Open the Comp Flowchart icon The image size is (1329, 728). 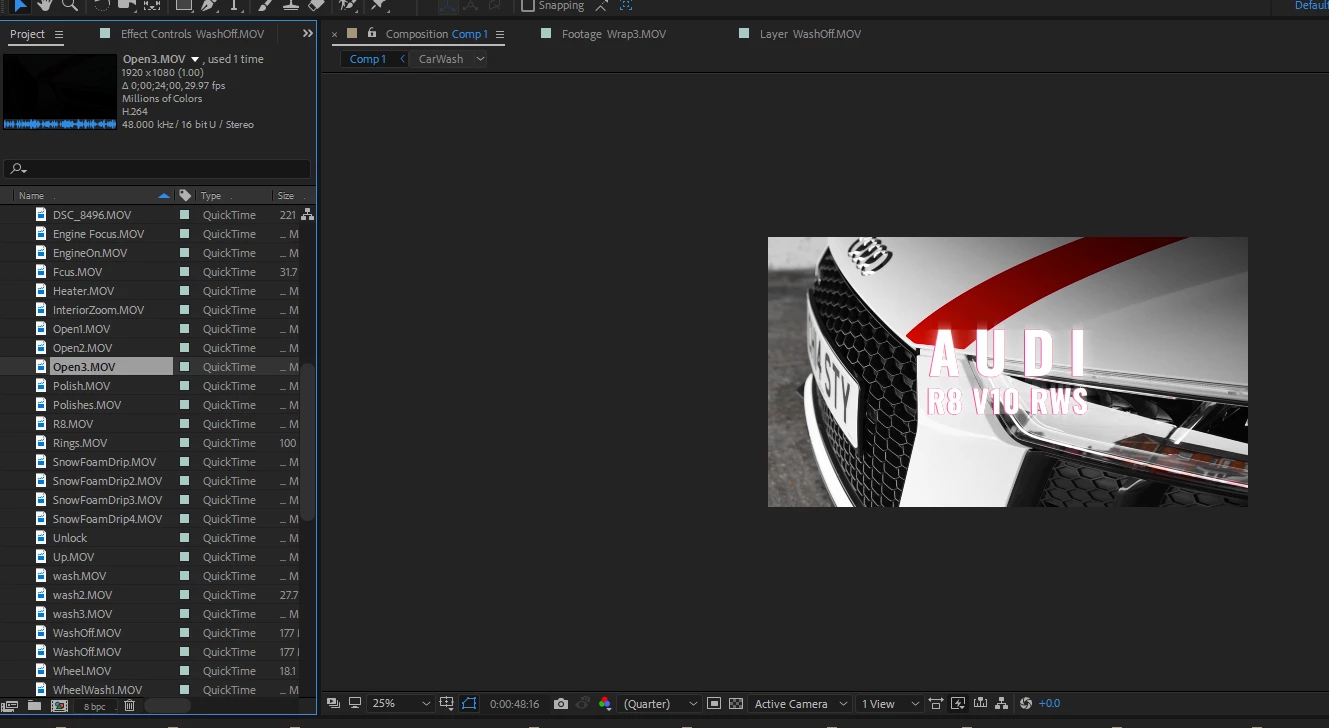click(1002, 704)
